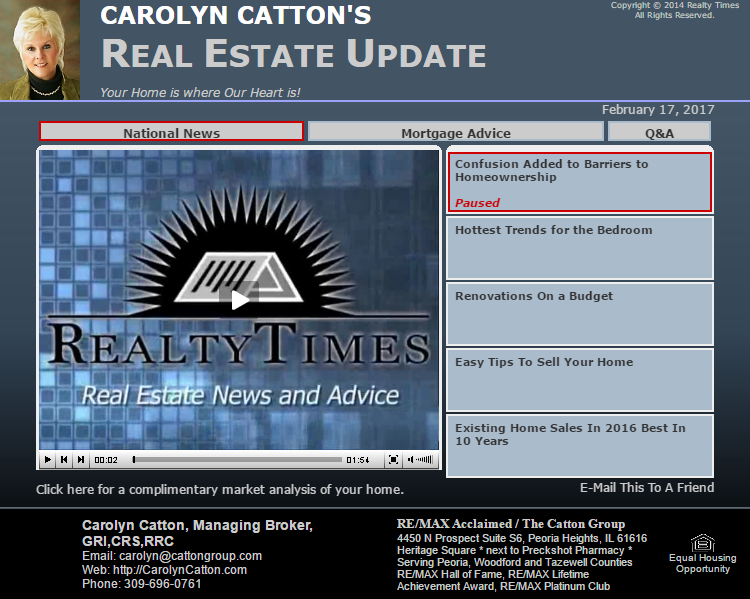Play 'Confusion Added to Barriers to Homeownership'
The height and width of the screenshot is (599, 750).
point(579,181)
